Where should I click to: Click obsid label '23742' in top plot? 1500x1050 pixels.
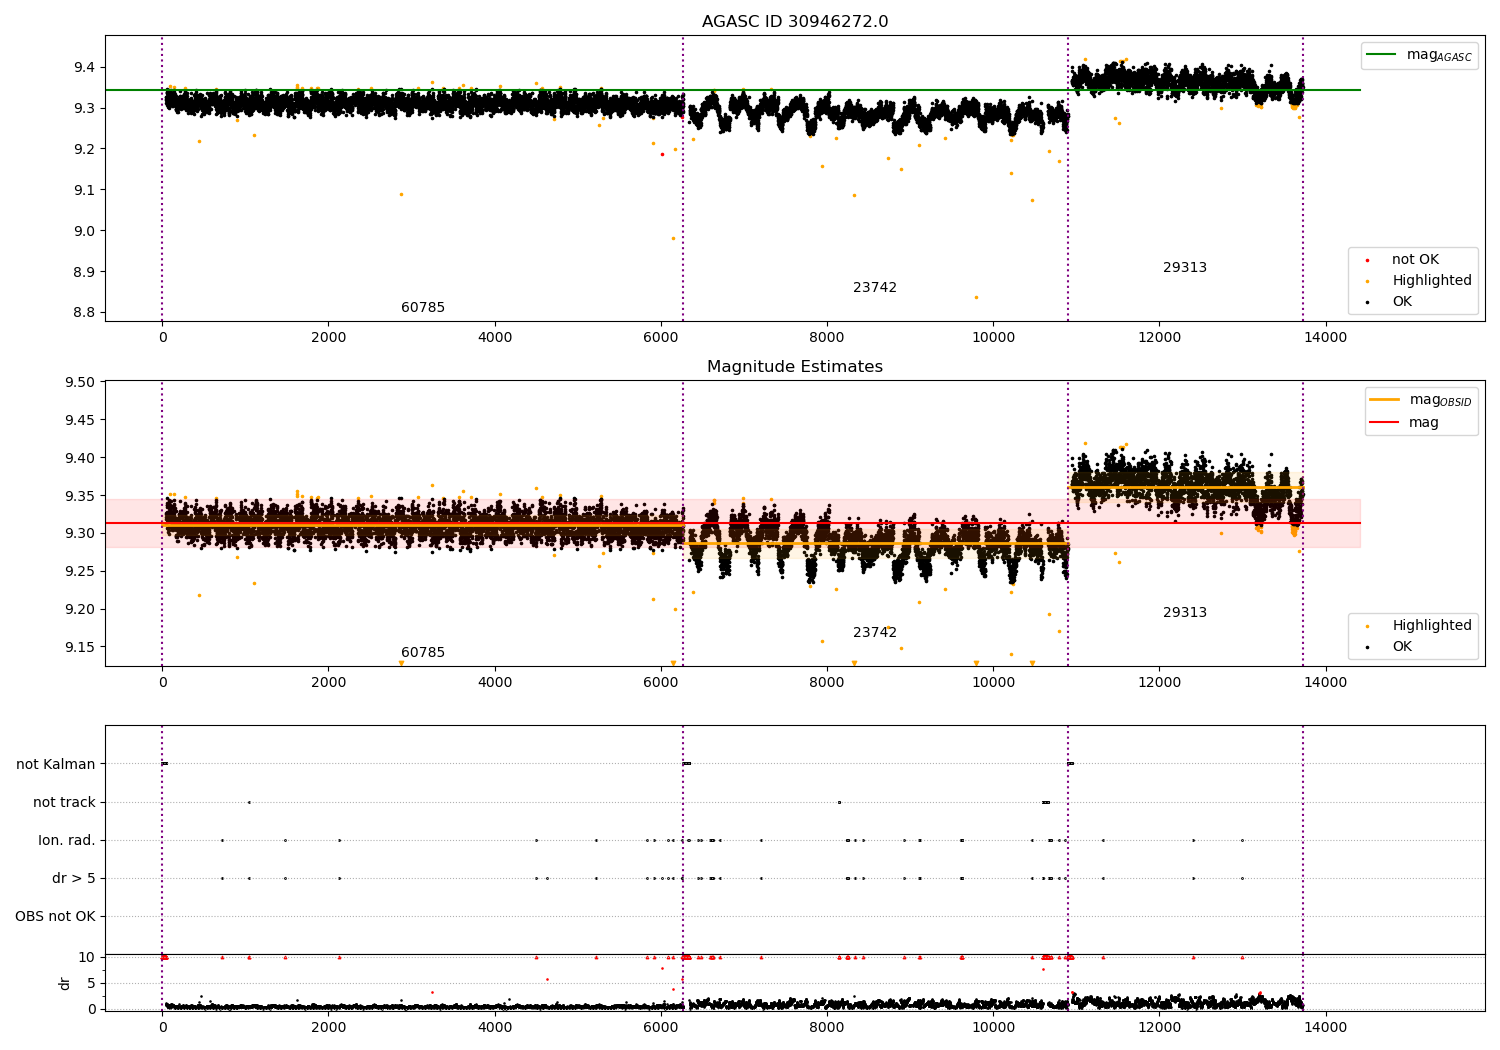(x=875, y=288)
